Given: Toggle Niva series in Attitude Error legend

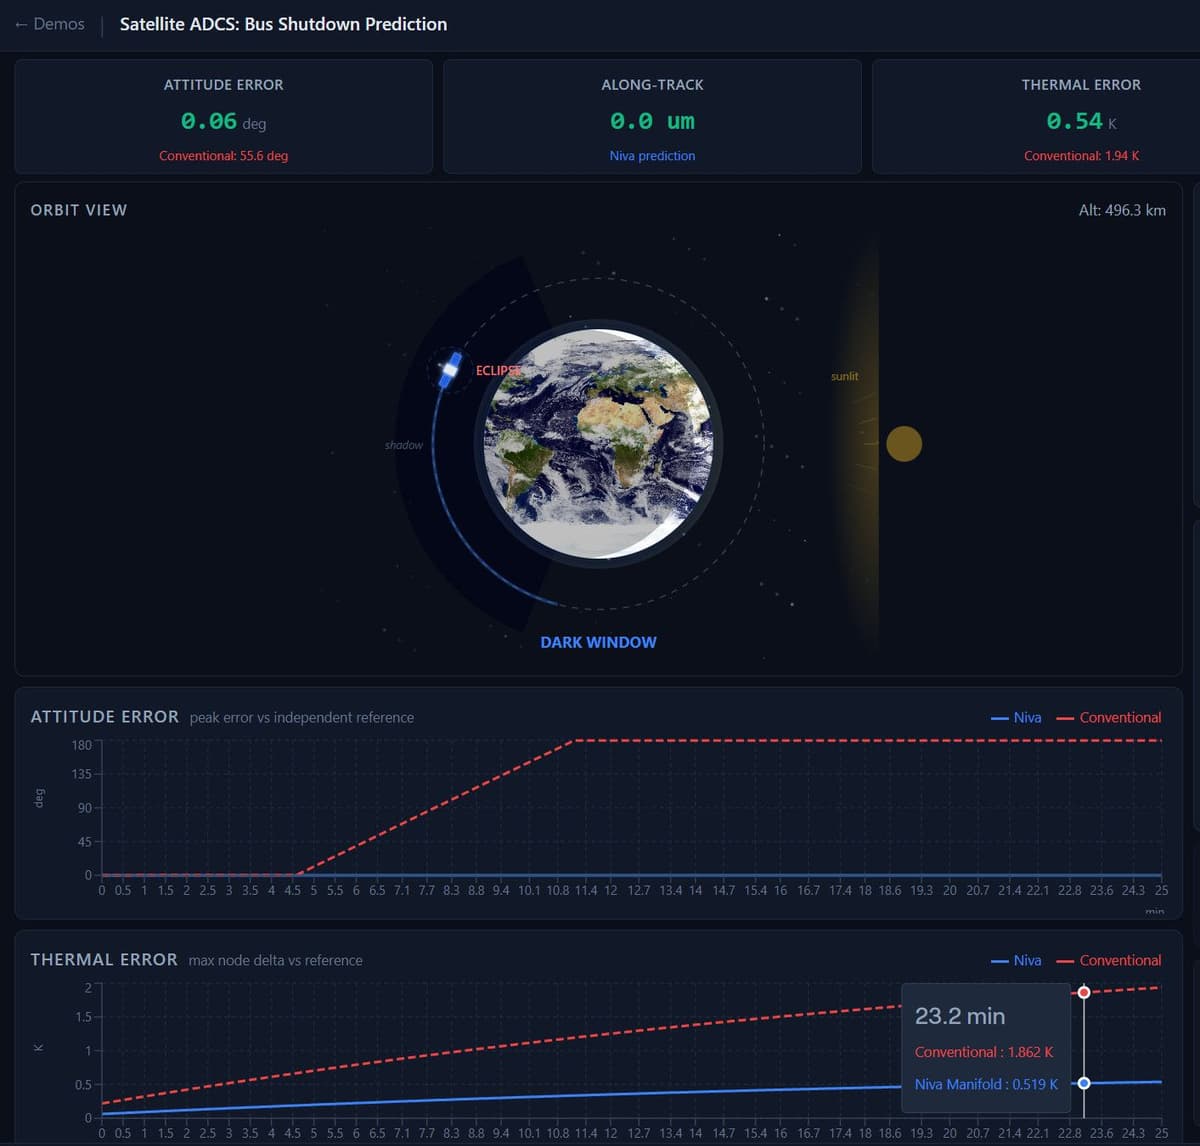Looking at the screenshot, I should [x=1016, y=717].
